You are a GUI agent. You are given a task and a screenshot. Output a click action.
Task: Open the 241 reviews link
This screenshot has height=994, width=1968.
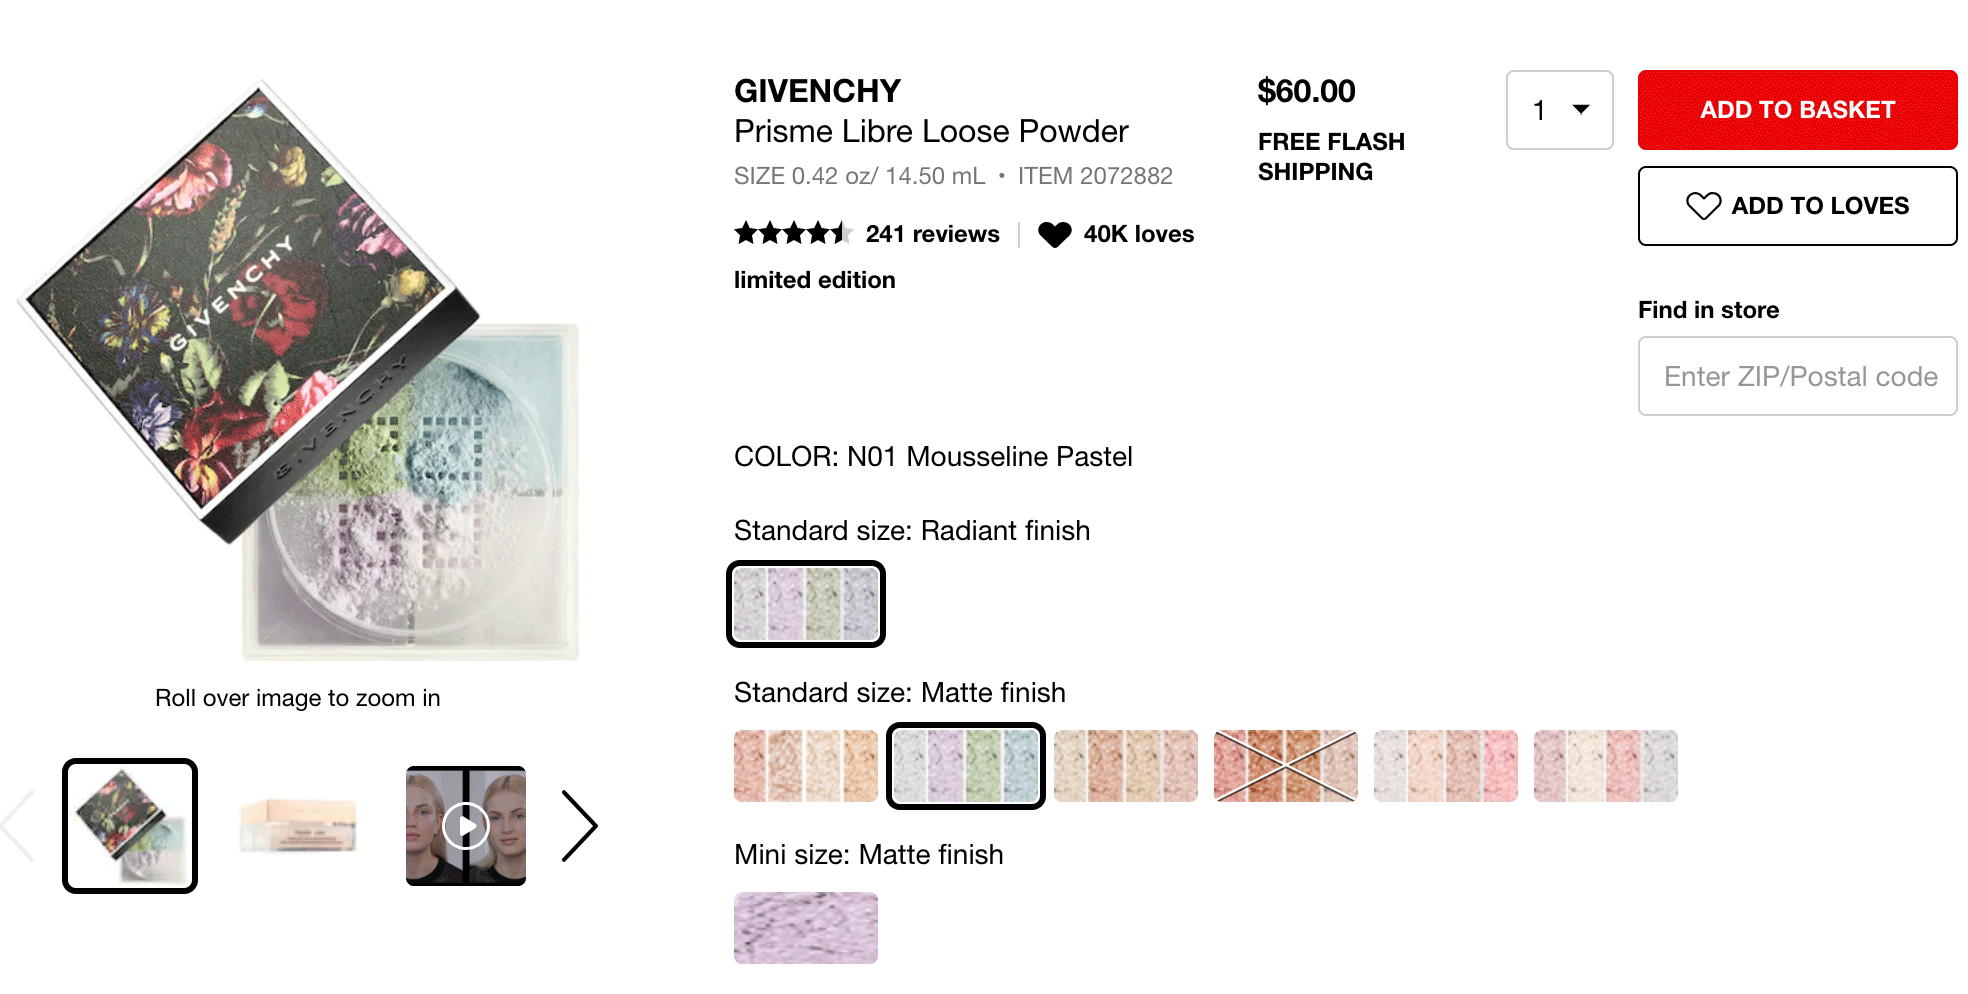click(932, 234)
